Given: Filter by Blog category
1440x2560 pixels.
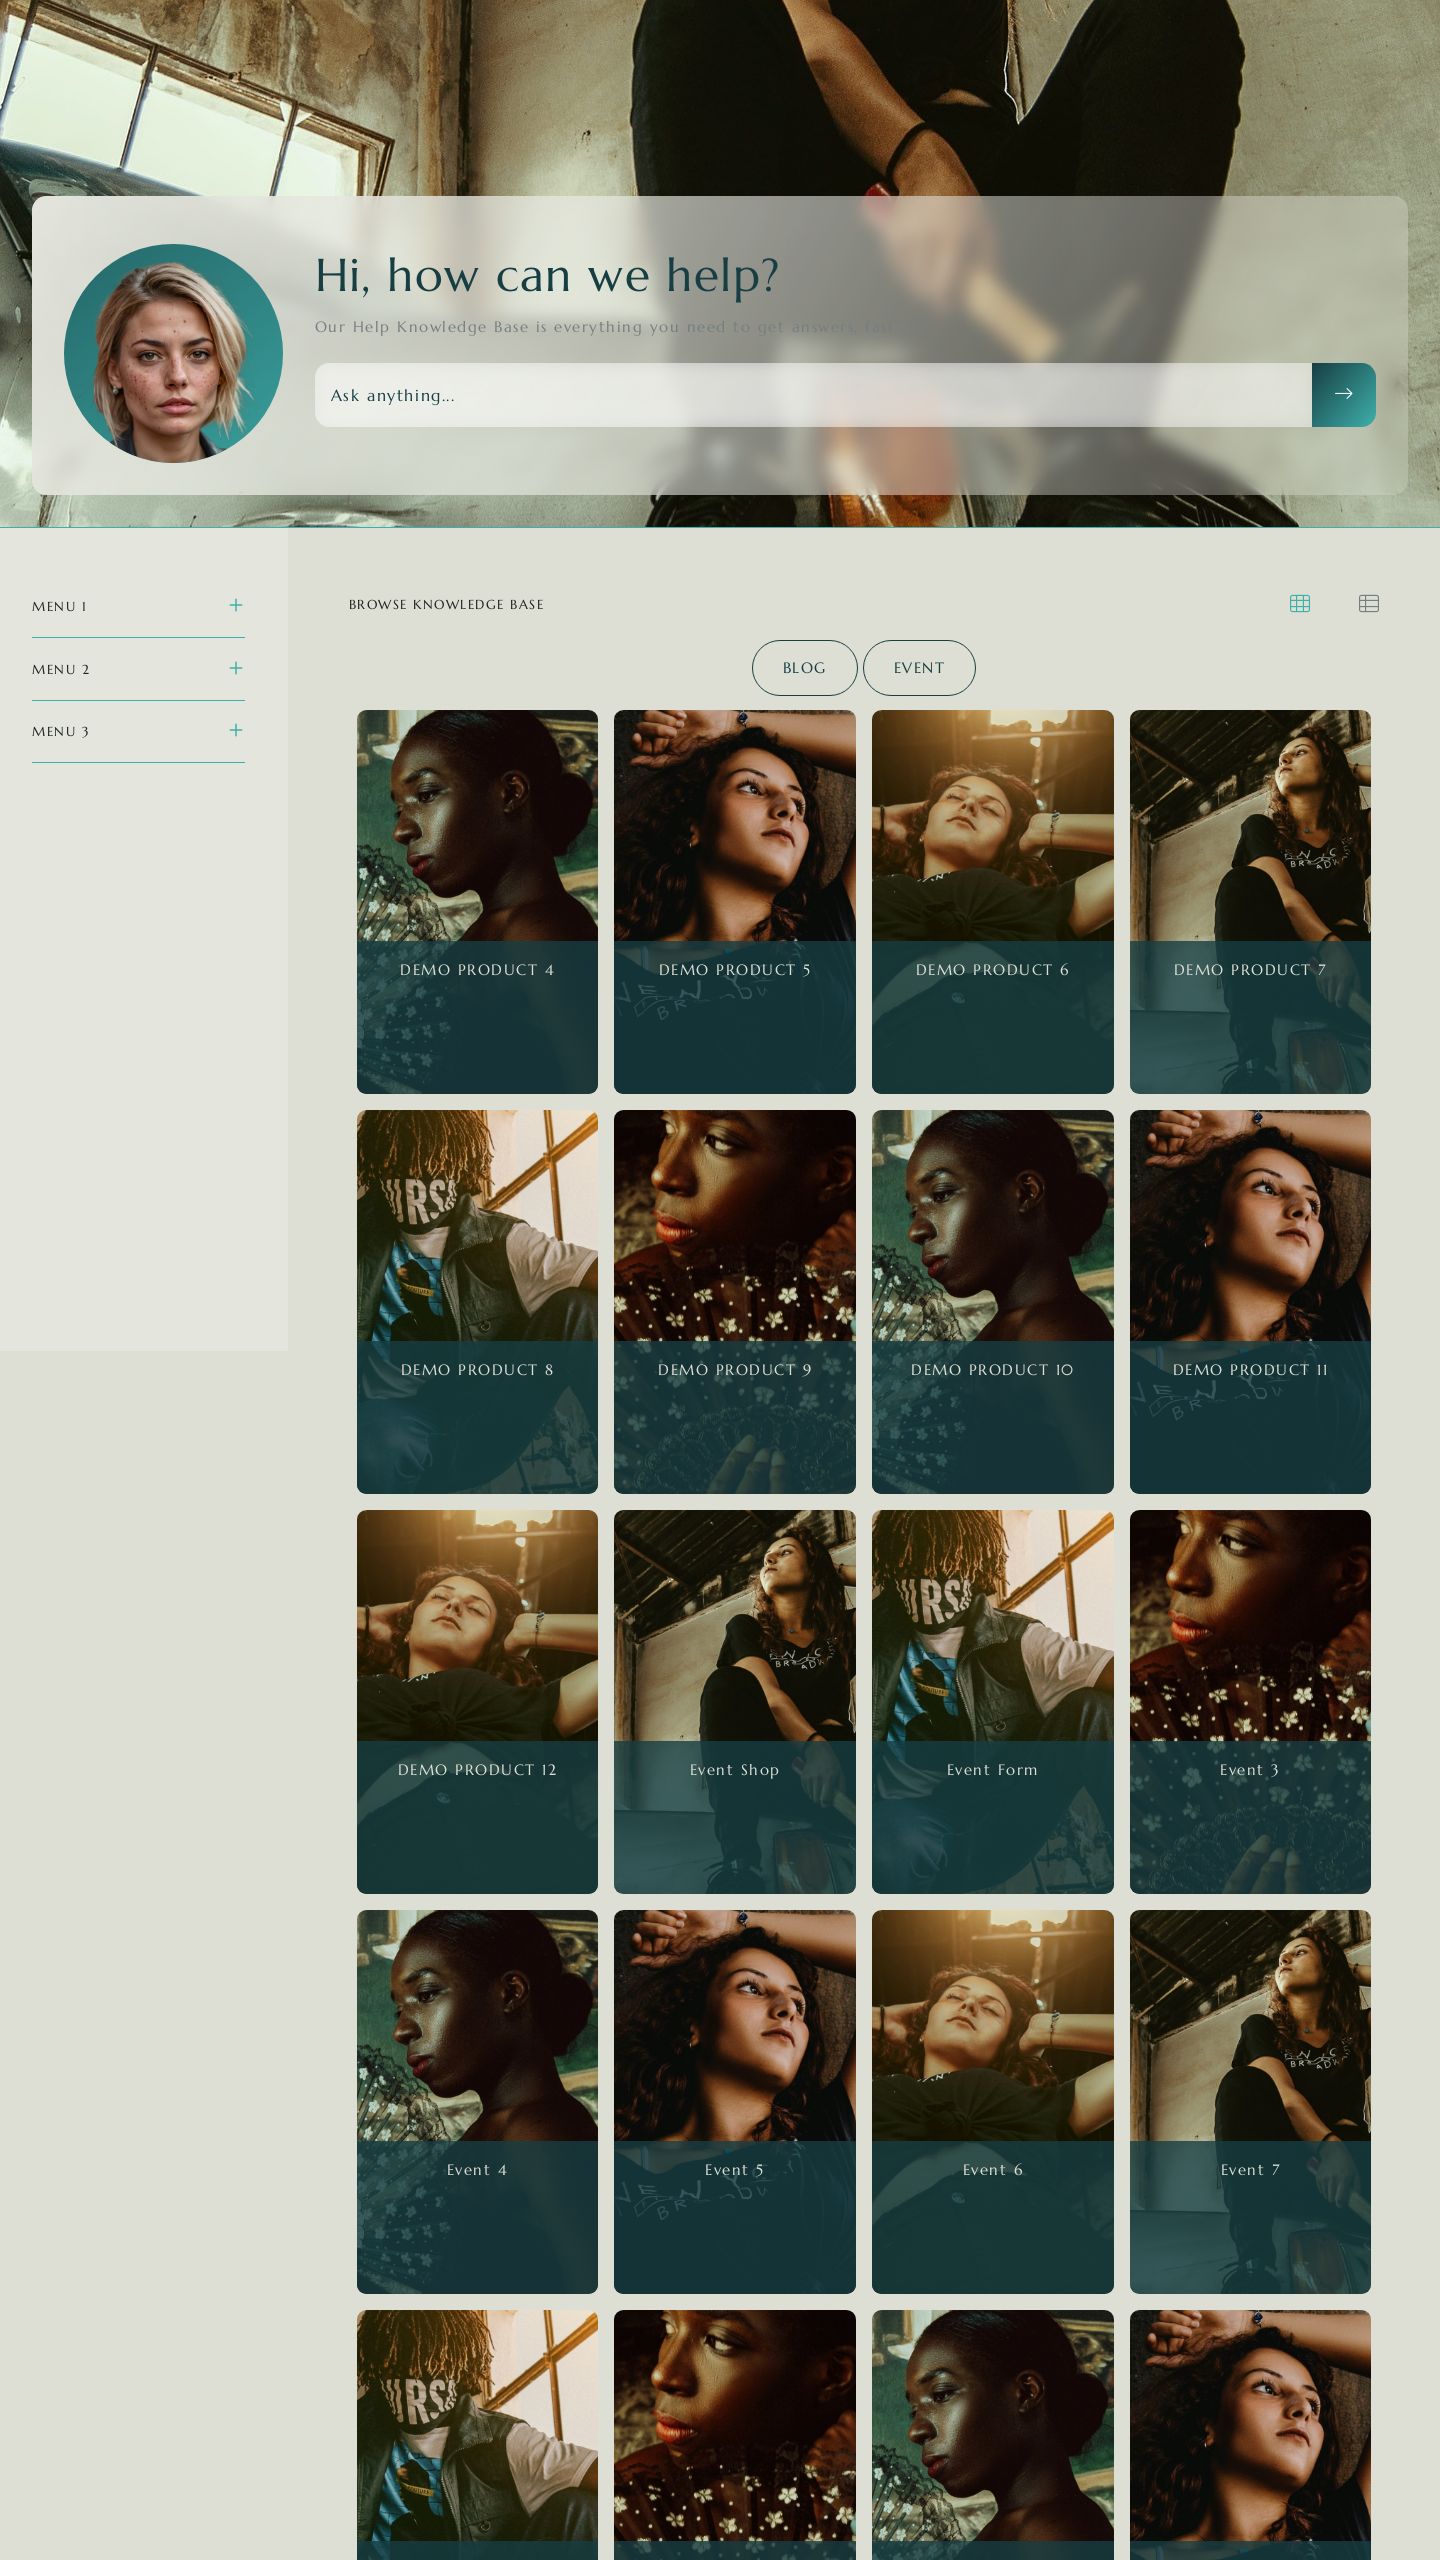Looking at the screenshot, I should [x=804, y=667].
